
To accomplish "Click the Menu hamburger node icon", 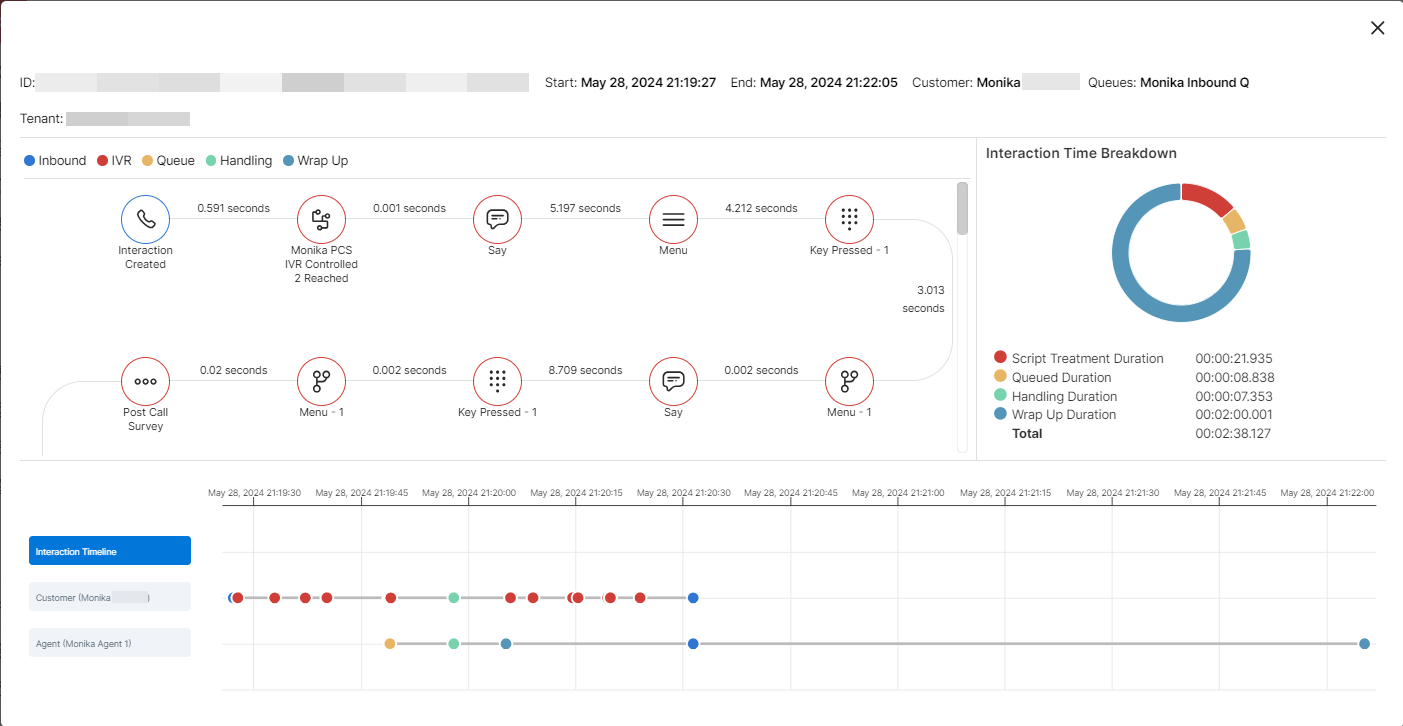I will point(673,219).
